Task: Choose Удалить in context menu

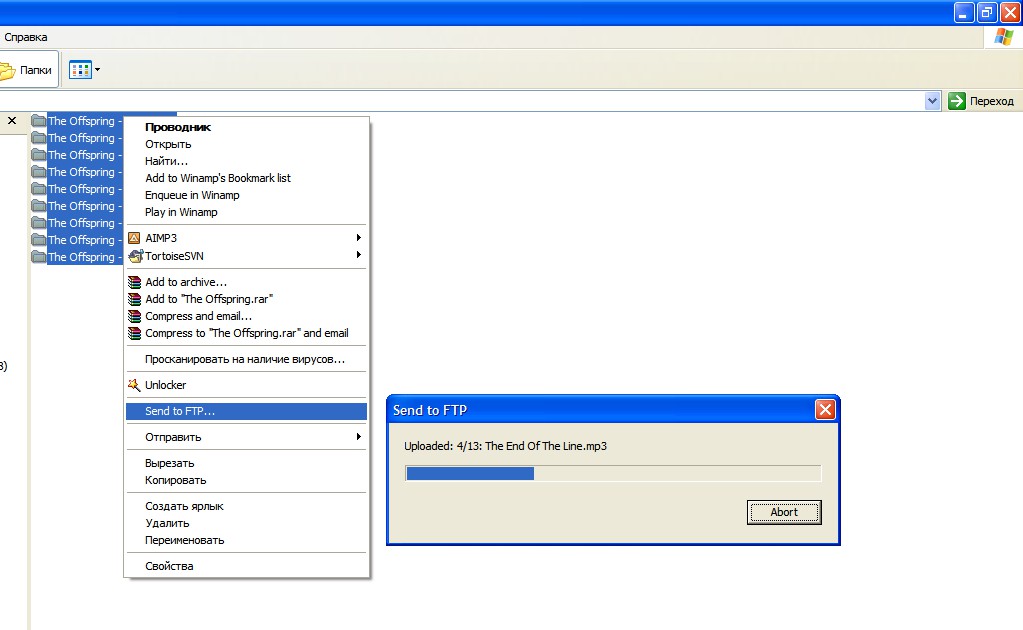Action: pyautogui.click(x=247, y=523)
